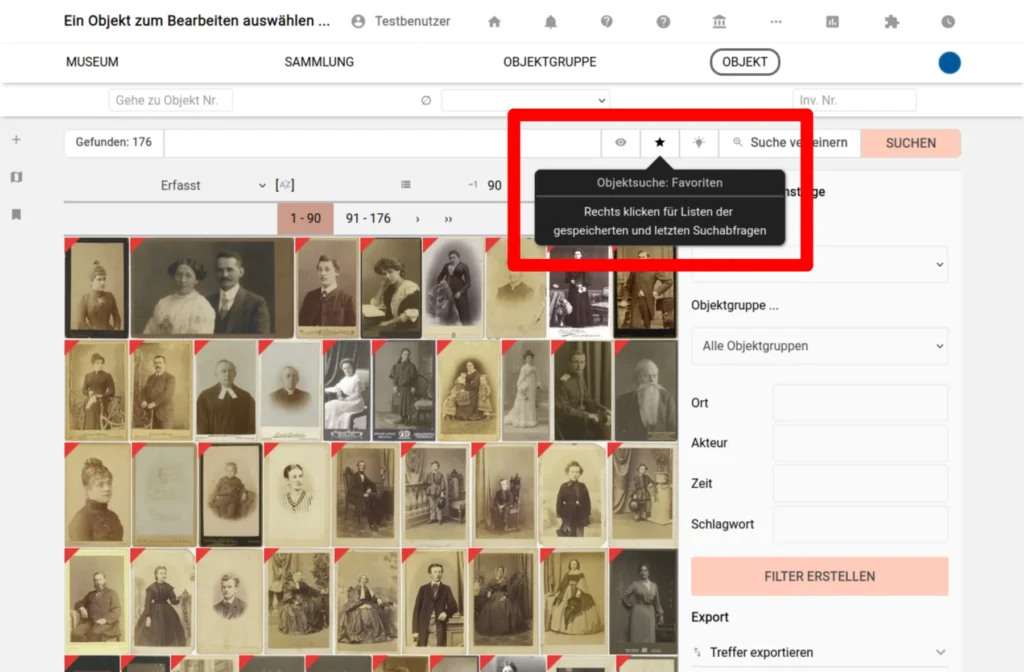Click the Zeit filter input field
1024x672 pixels.
coord(860,483)
